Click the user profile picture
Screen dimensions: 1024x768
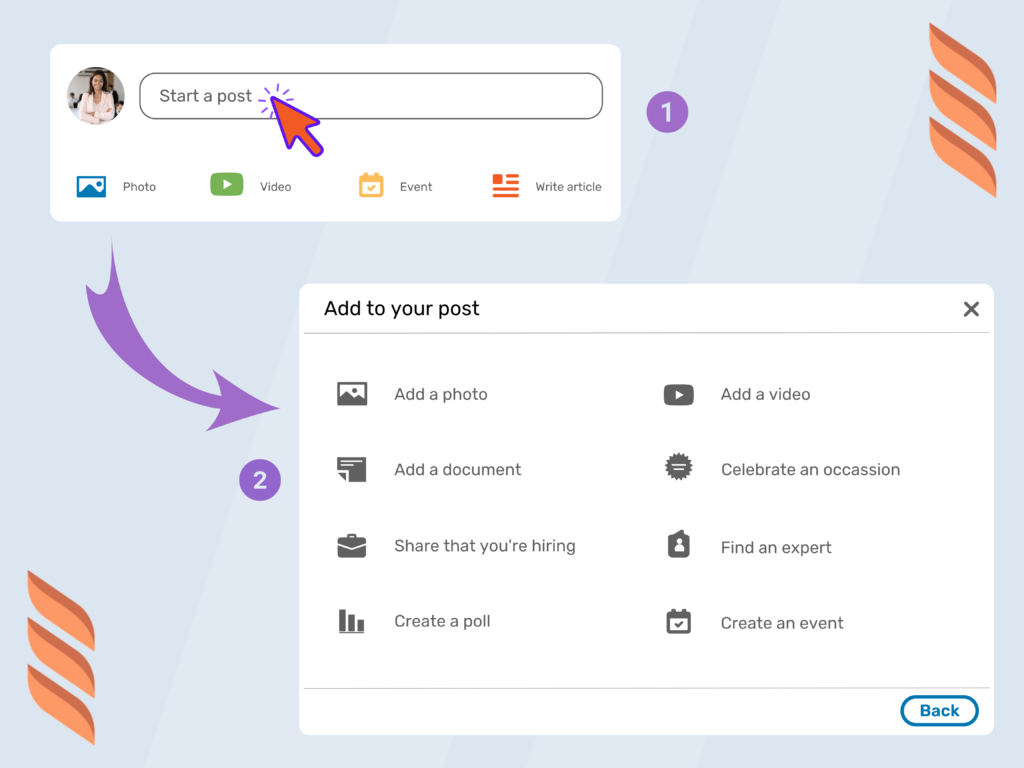pyautogui.click(x=95, y=95)
